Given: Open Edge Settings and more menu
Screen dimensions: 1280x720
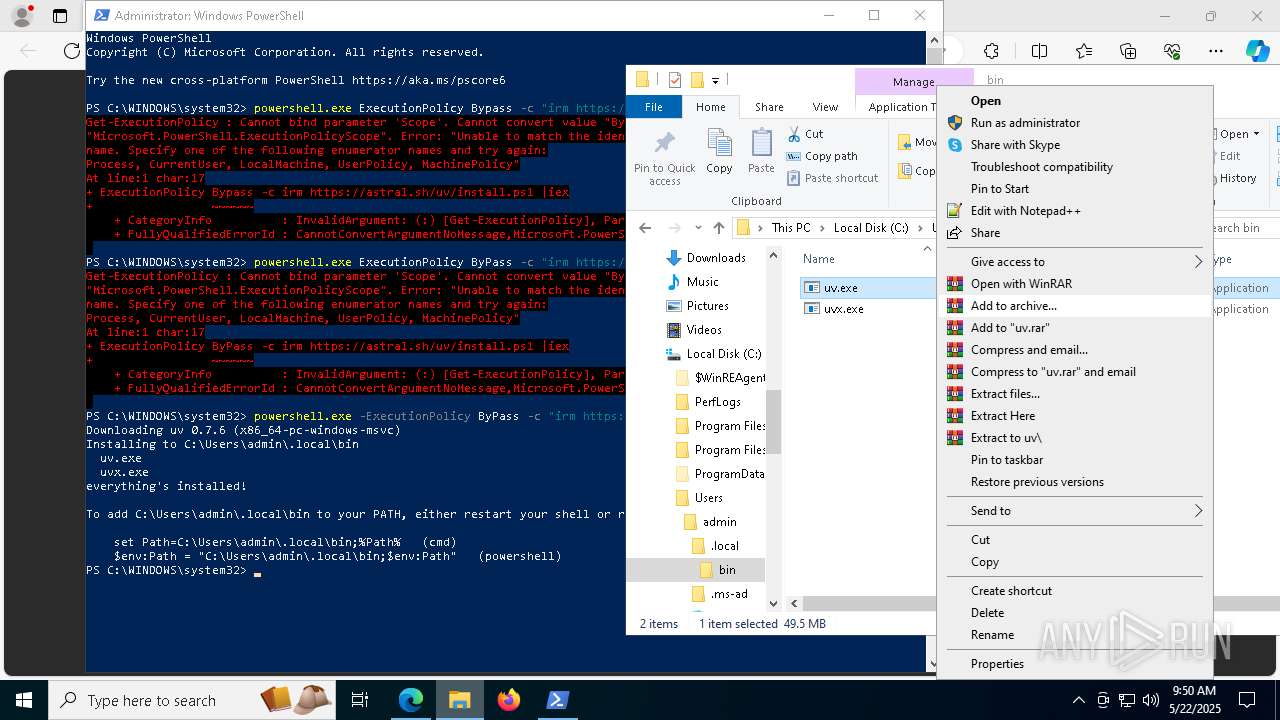Looking at the screenshot, I should 1216,51.
